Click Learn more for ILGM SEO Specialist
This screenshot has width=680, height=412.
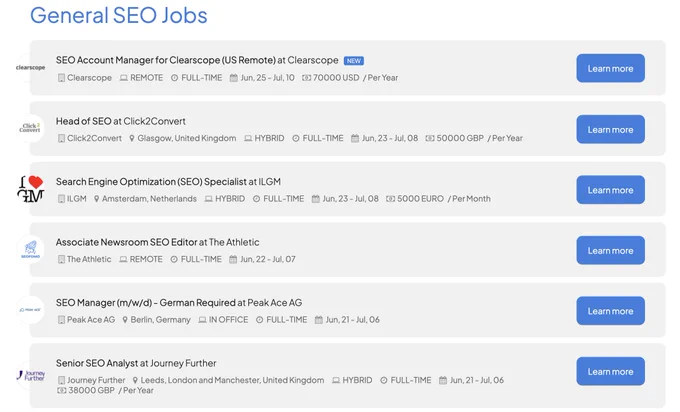pyautogui.click(x=610, y=190)
